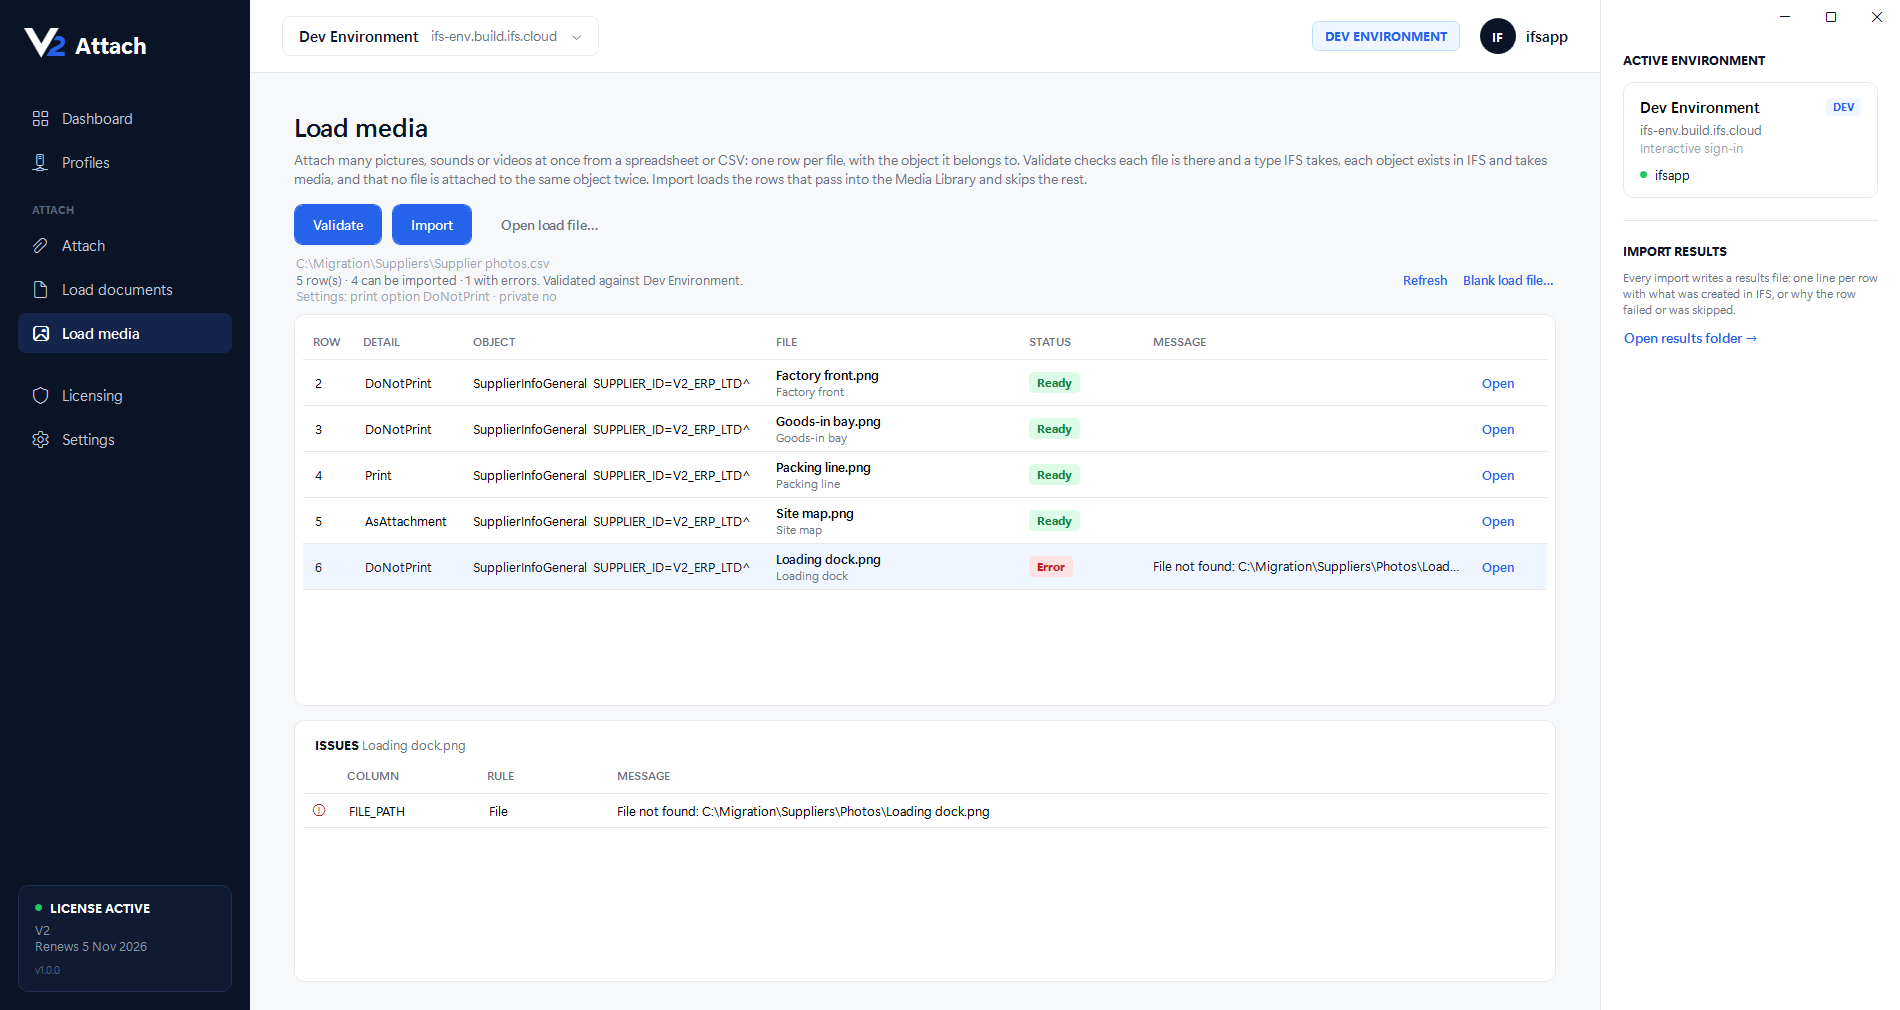
Task: Click the Licensing shield icon
Action: click(41, 396)
